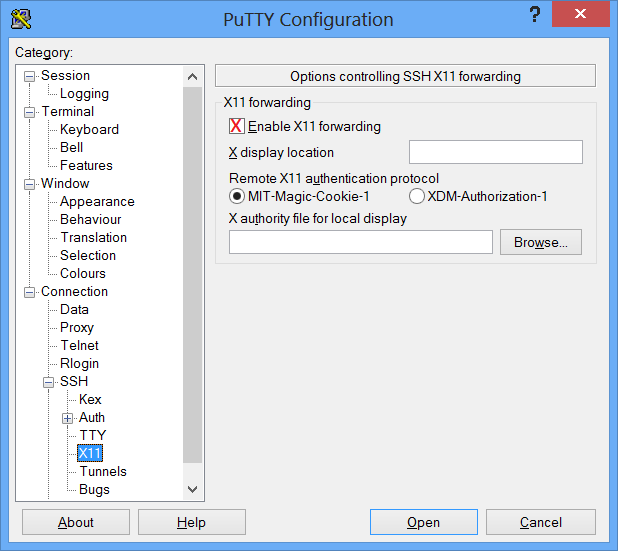The image size is (618, 551).
Task: Select Telnet category
Action: click(x=80, y=345)
